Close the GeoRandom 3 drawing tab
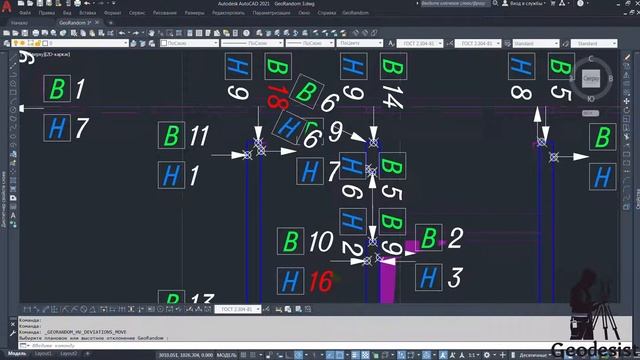The image size is (640, 360). point(97,22)
